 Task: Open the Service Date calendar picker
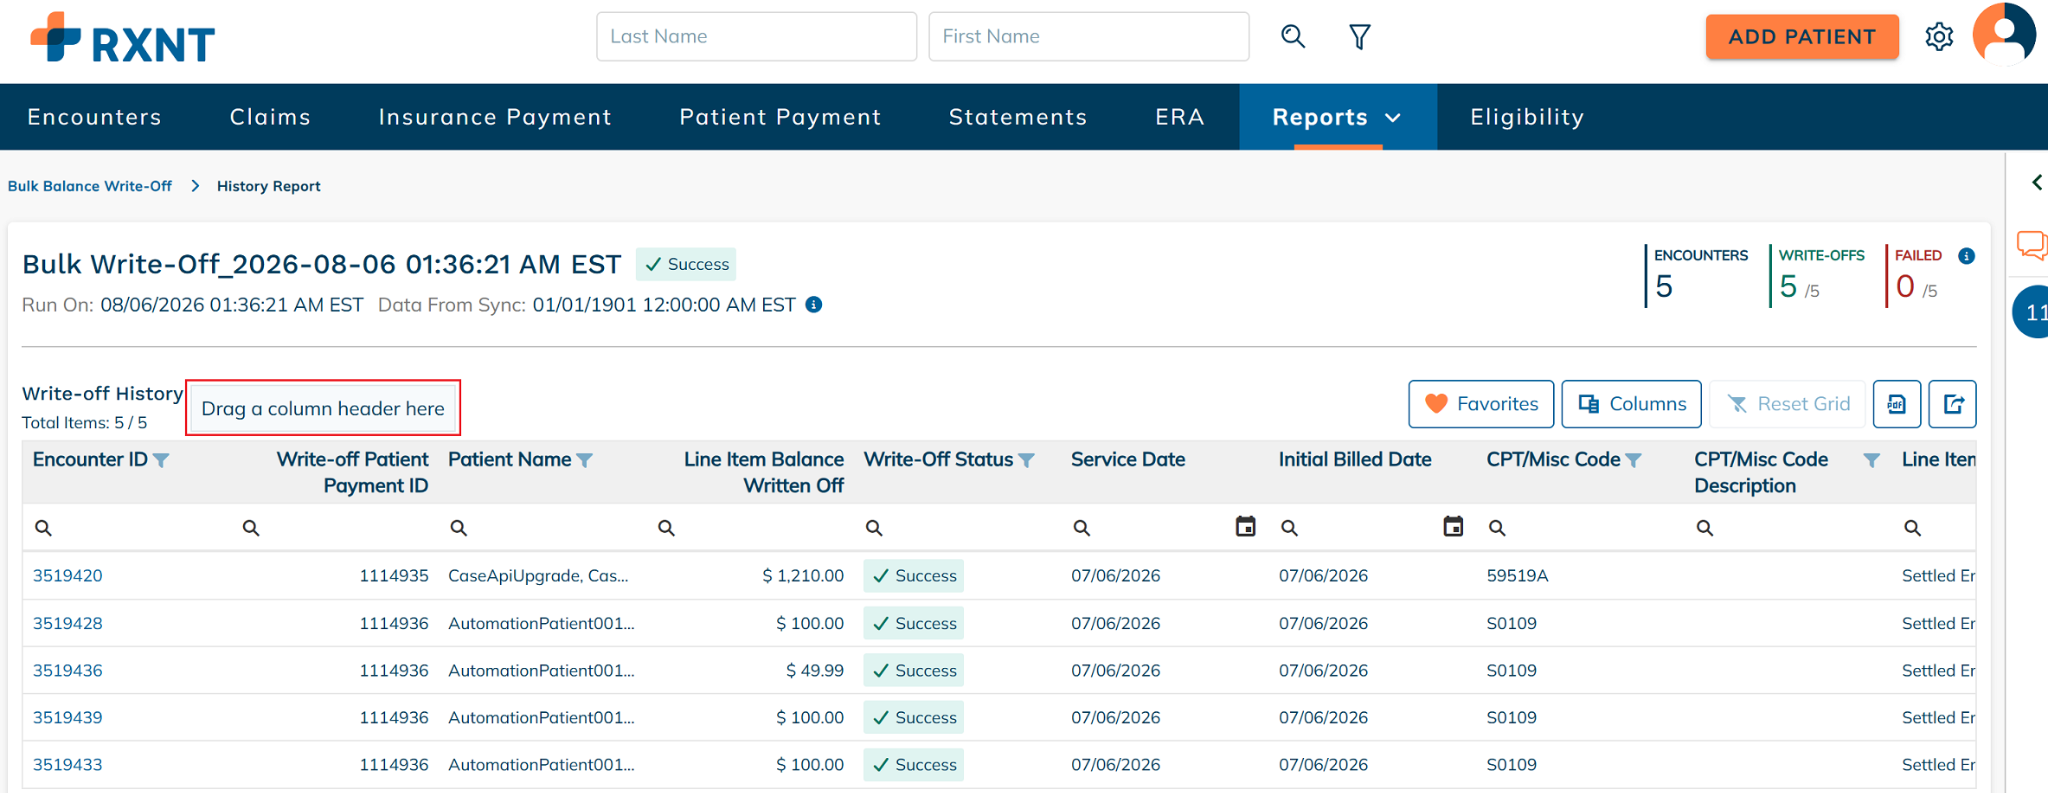[x=1245, y=526]
